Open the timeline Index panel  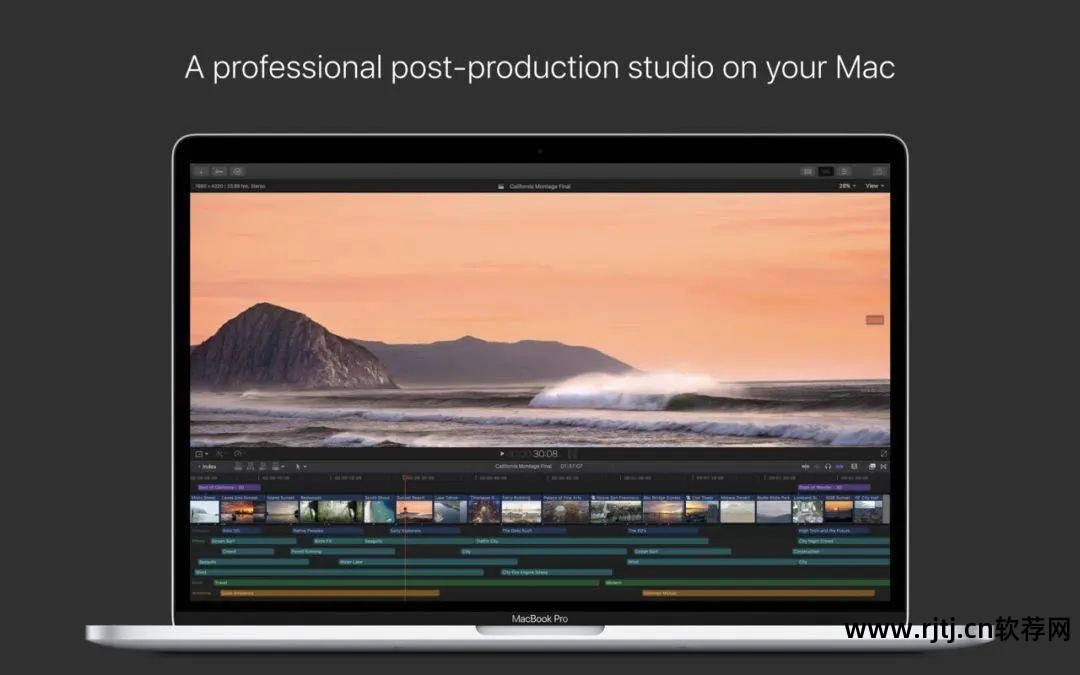point(207,466)
